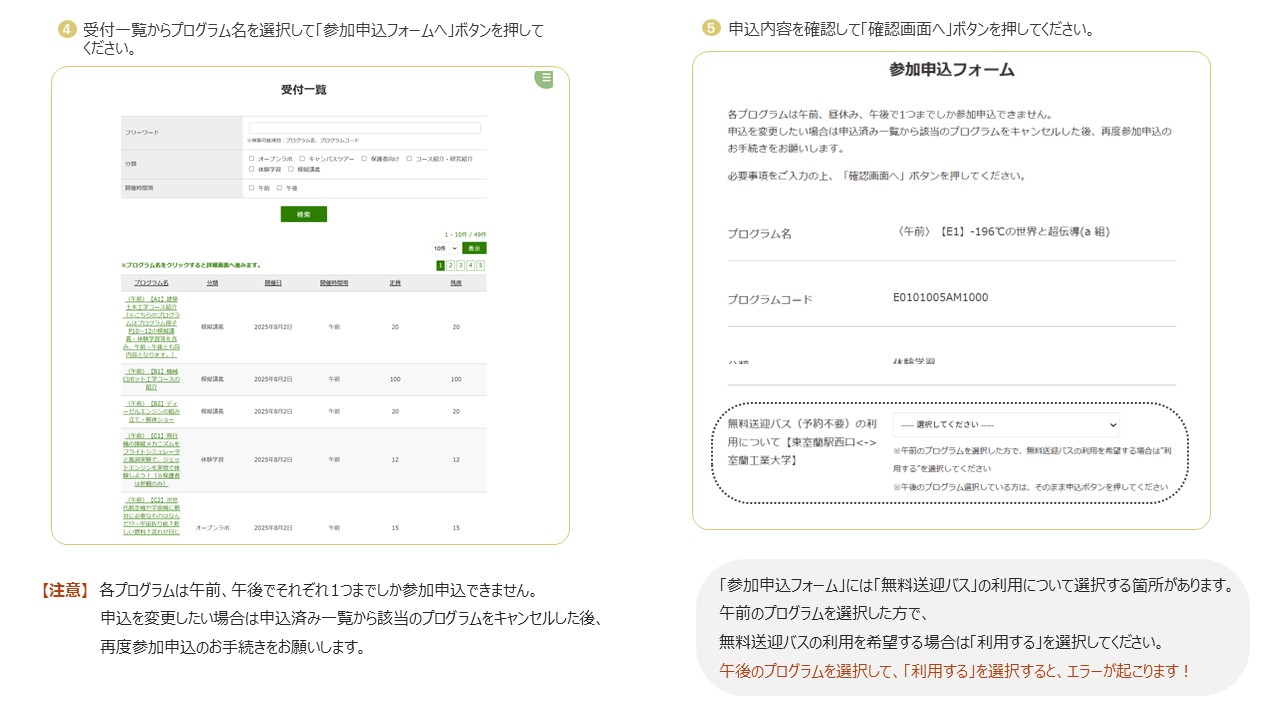The width and height of the screenshot is (1280, 720).
Task: Sort by 開催時間帯 column header
Action: point(334,283)
